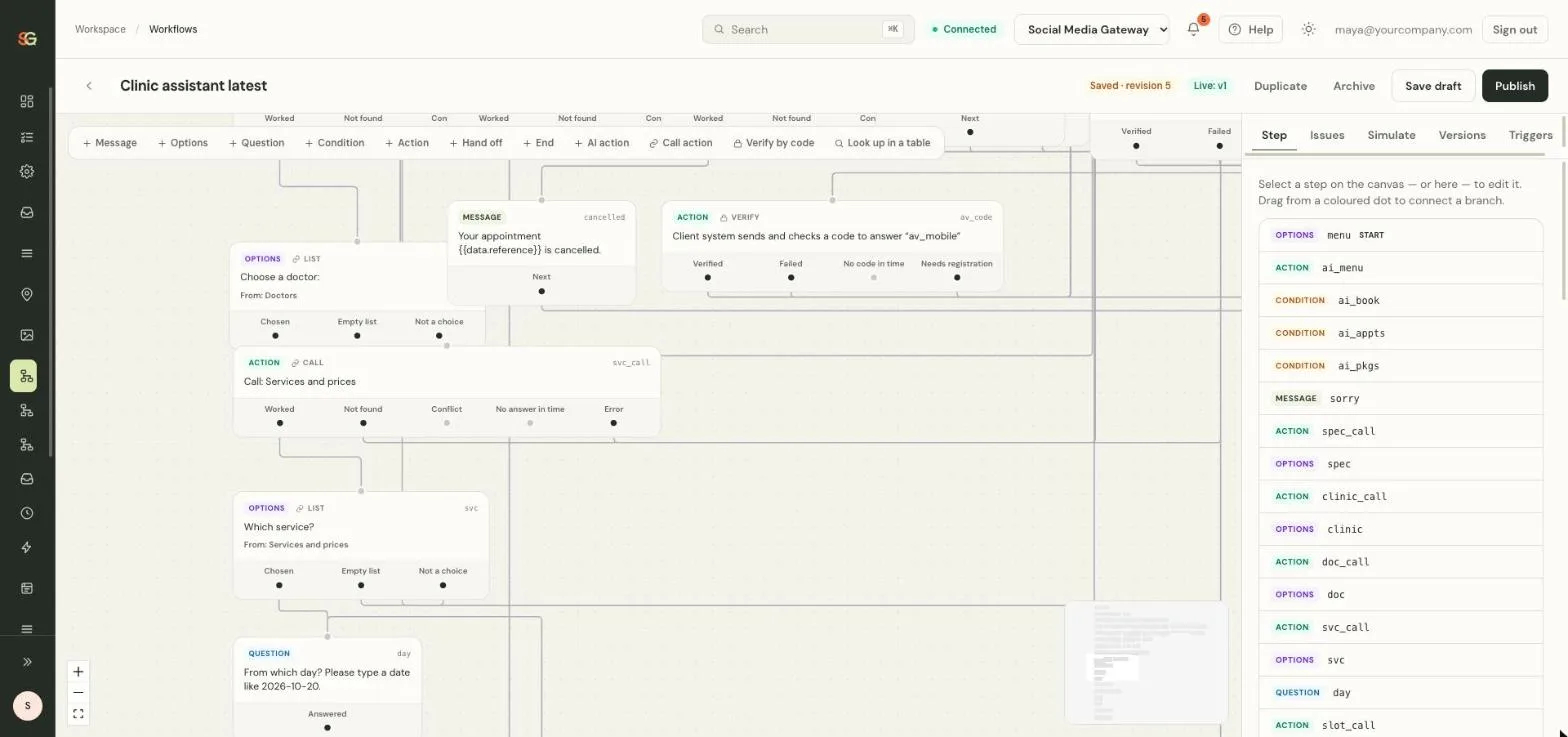Toggle the light/dark theme sun icon
Image resolution: width=1568 pixels, height=737 pixels.
(1308, 29)
